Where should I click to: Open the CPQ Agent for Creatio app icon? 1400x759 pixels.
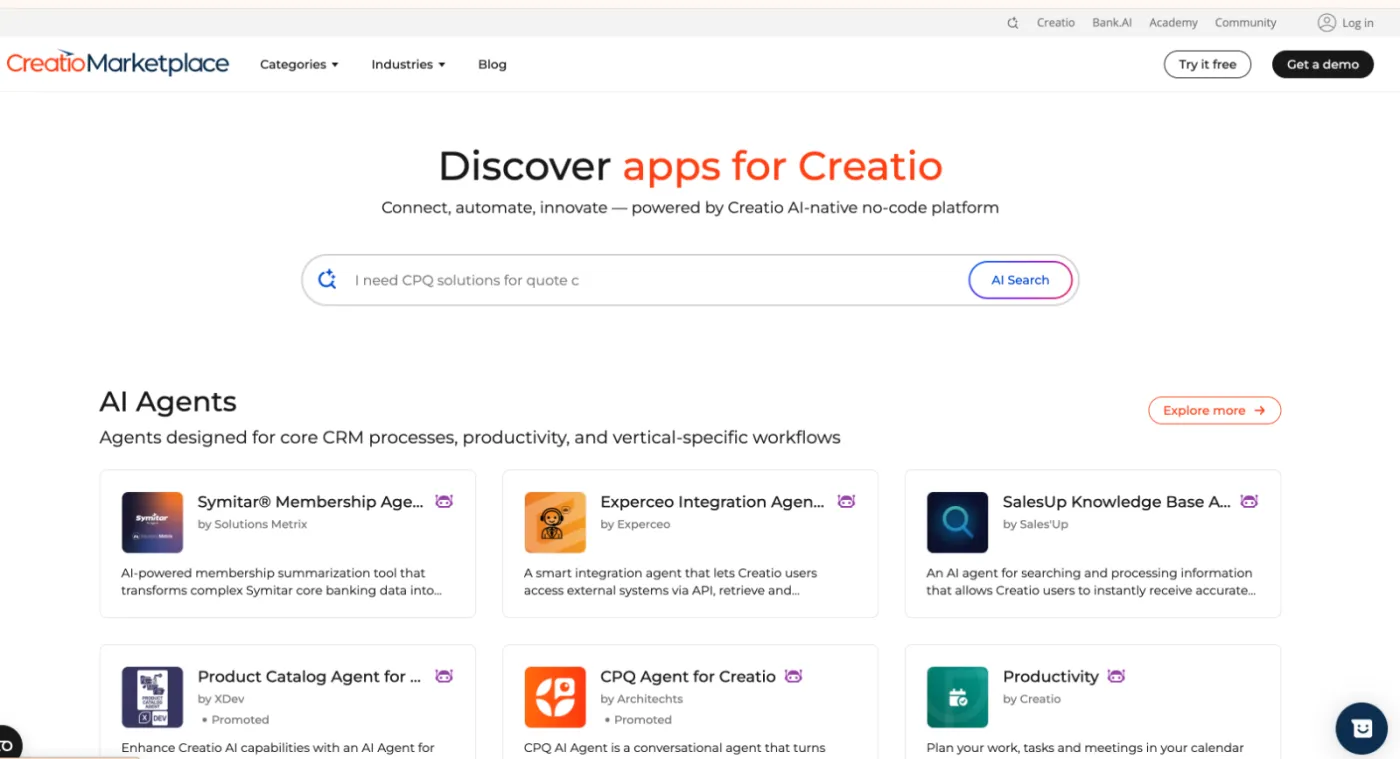pyautogui.click(x=555, y=697)
